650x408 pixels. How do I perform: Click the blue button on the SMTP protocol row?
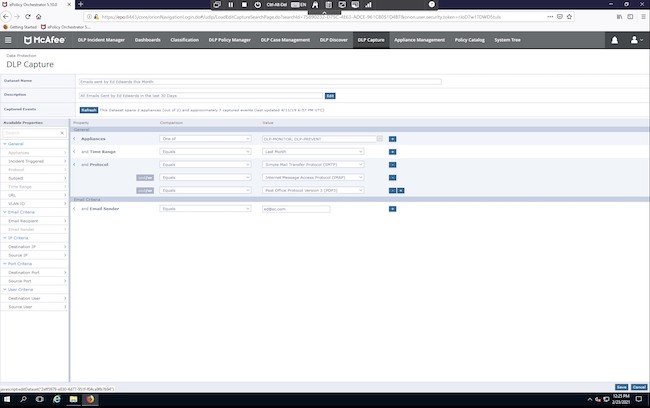pos(393,165)
